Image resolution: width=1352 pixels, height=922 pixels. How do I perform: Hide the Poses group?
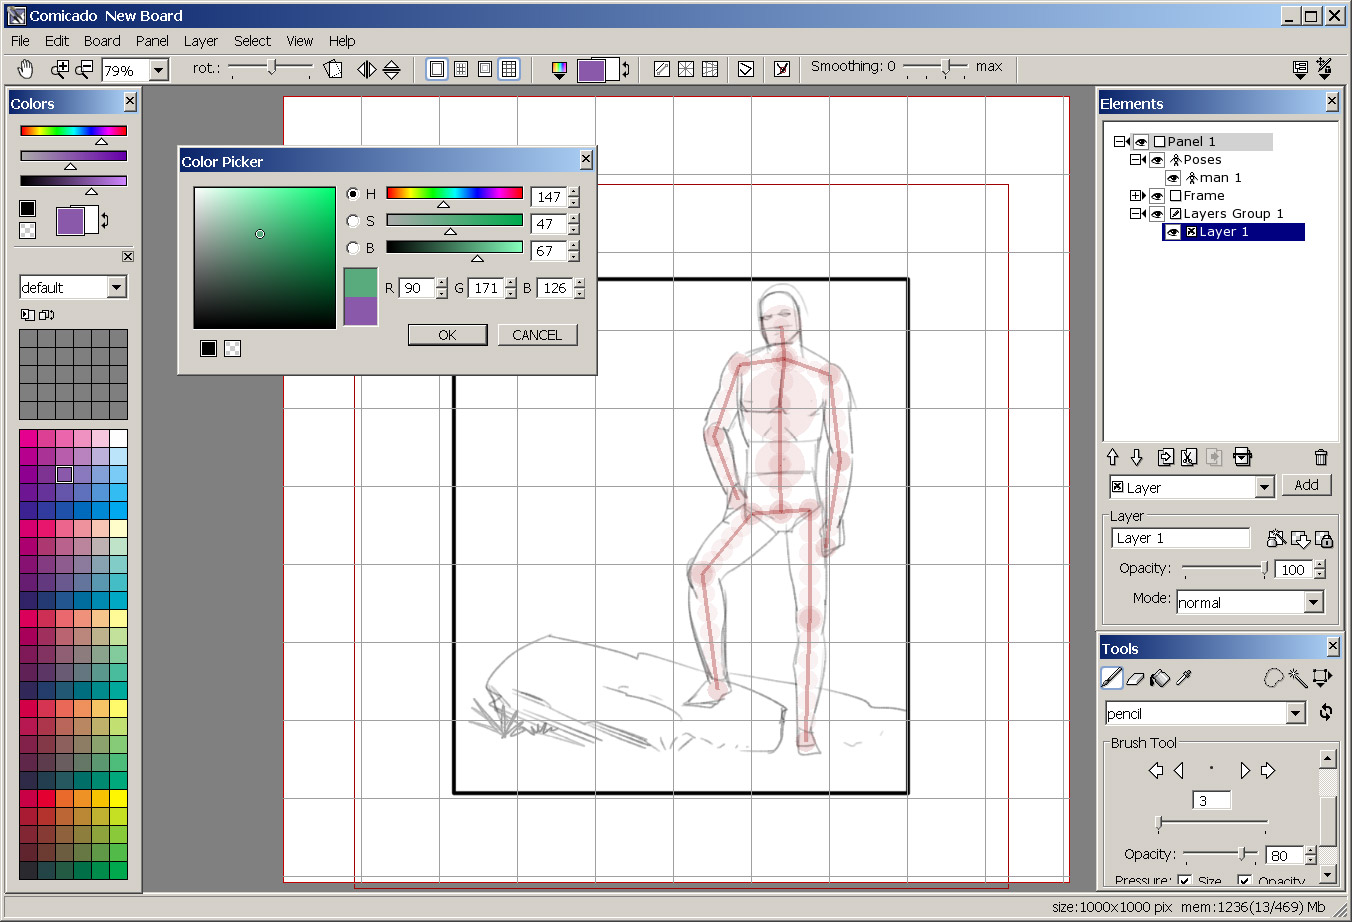click(1156, 159)
